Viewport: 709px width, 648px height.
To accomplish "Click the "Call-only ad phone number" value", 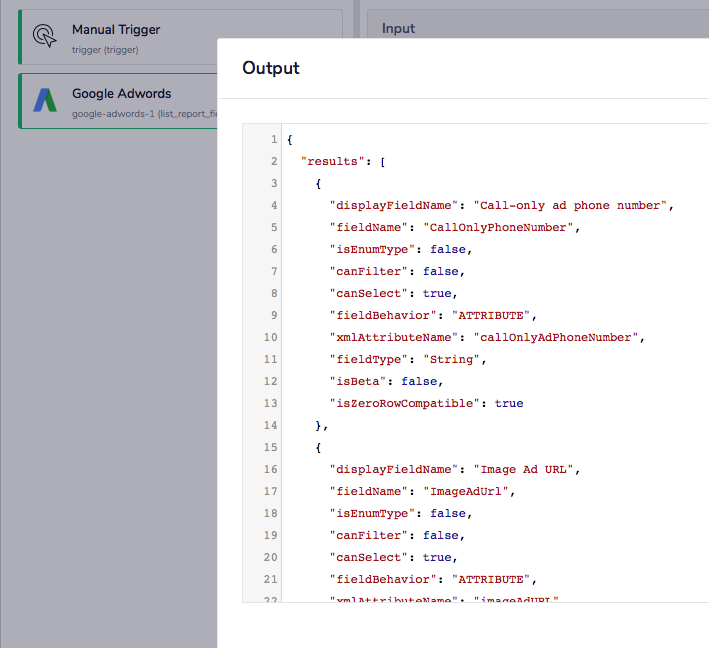I will (570, 205).
